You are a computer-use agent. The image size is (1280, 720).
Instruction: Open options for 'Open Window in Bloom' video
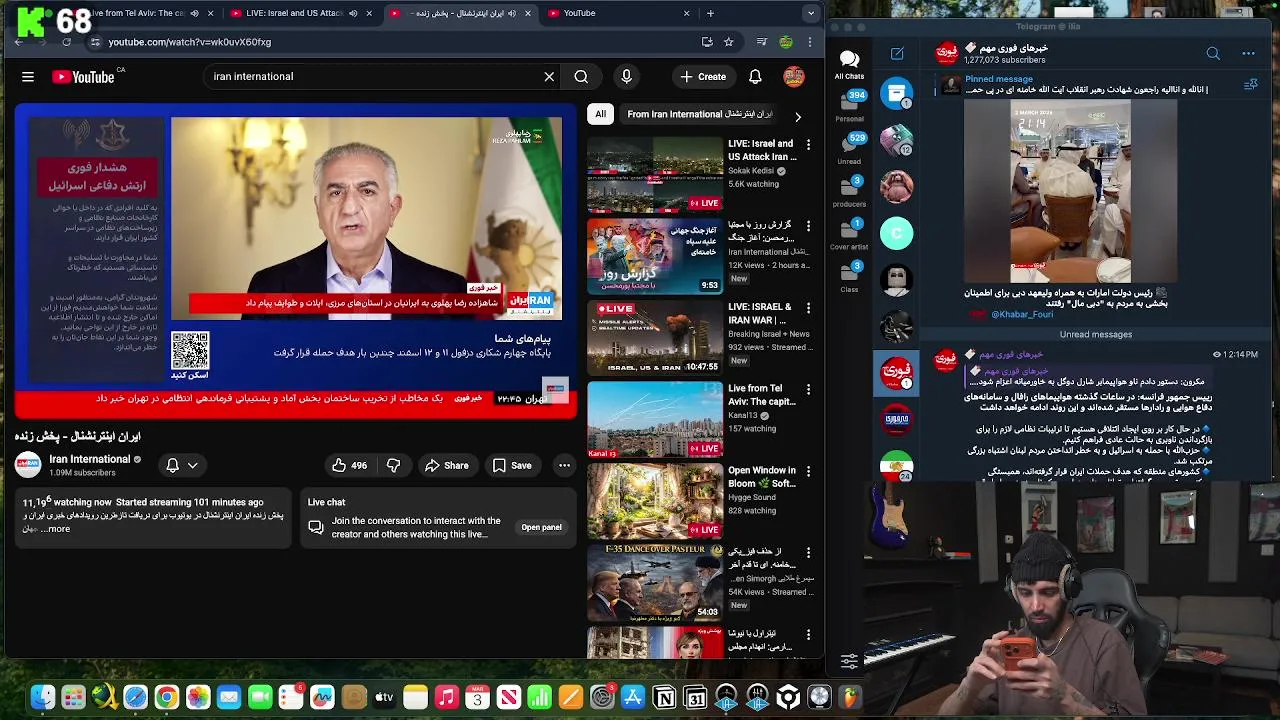[x=808, y=471]
